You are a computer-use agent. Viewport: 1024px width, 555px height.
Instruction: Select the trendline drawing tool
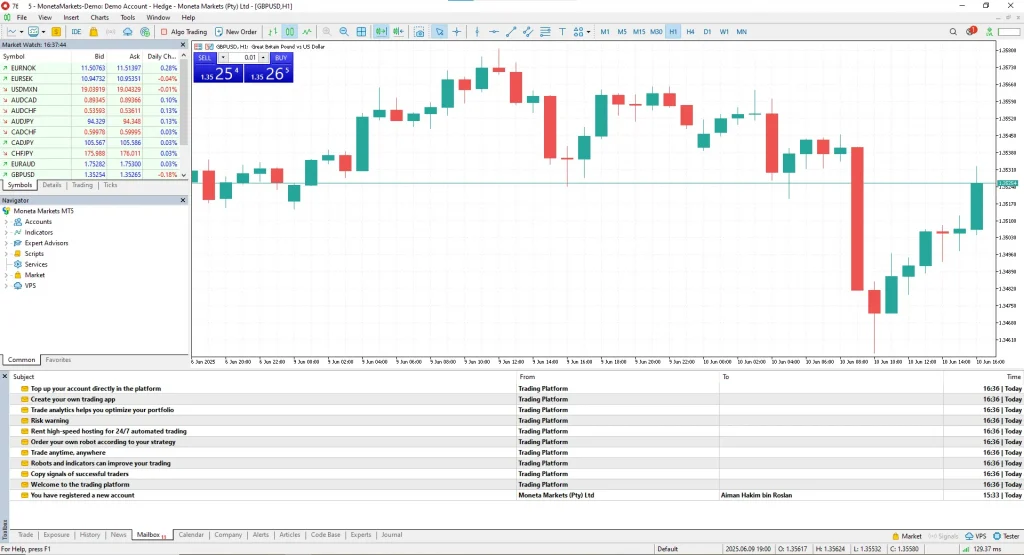point(511,31)
